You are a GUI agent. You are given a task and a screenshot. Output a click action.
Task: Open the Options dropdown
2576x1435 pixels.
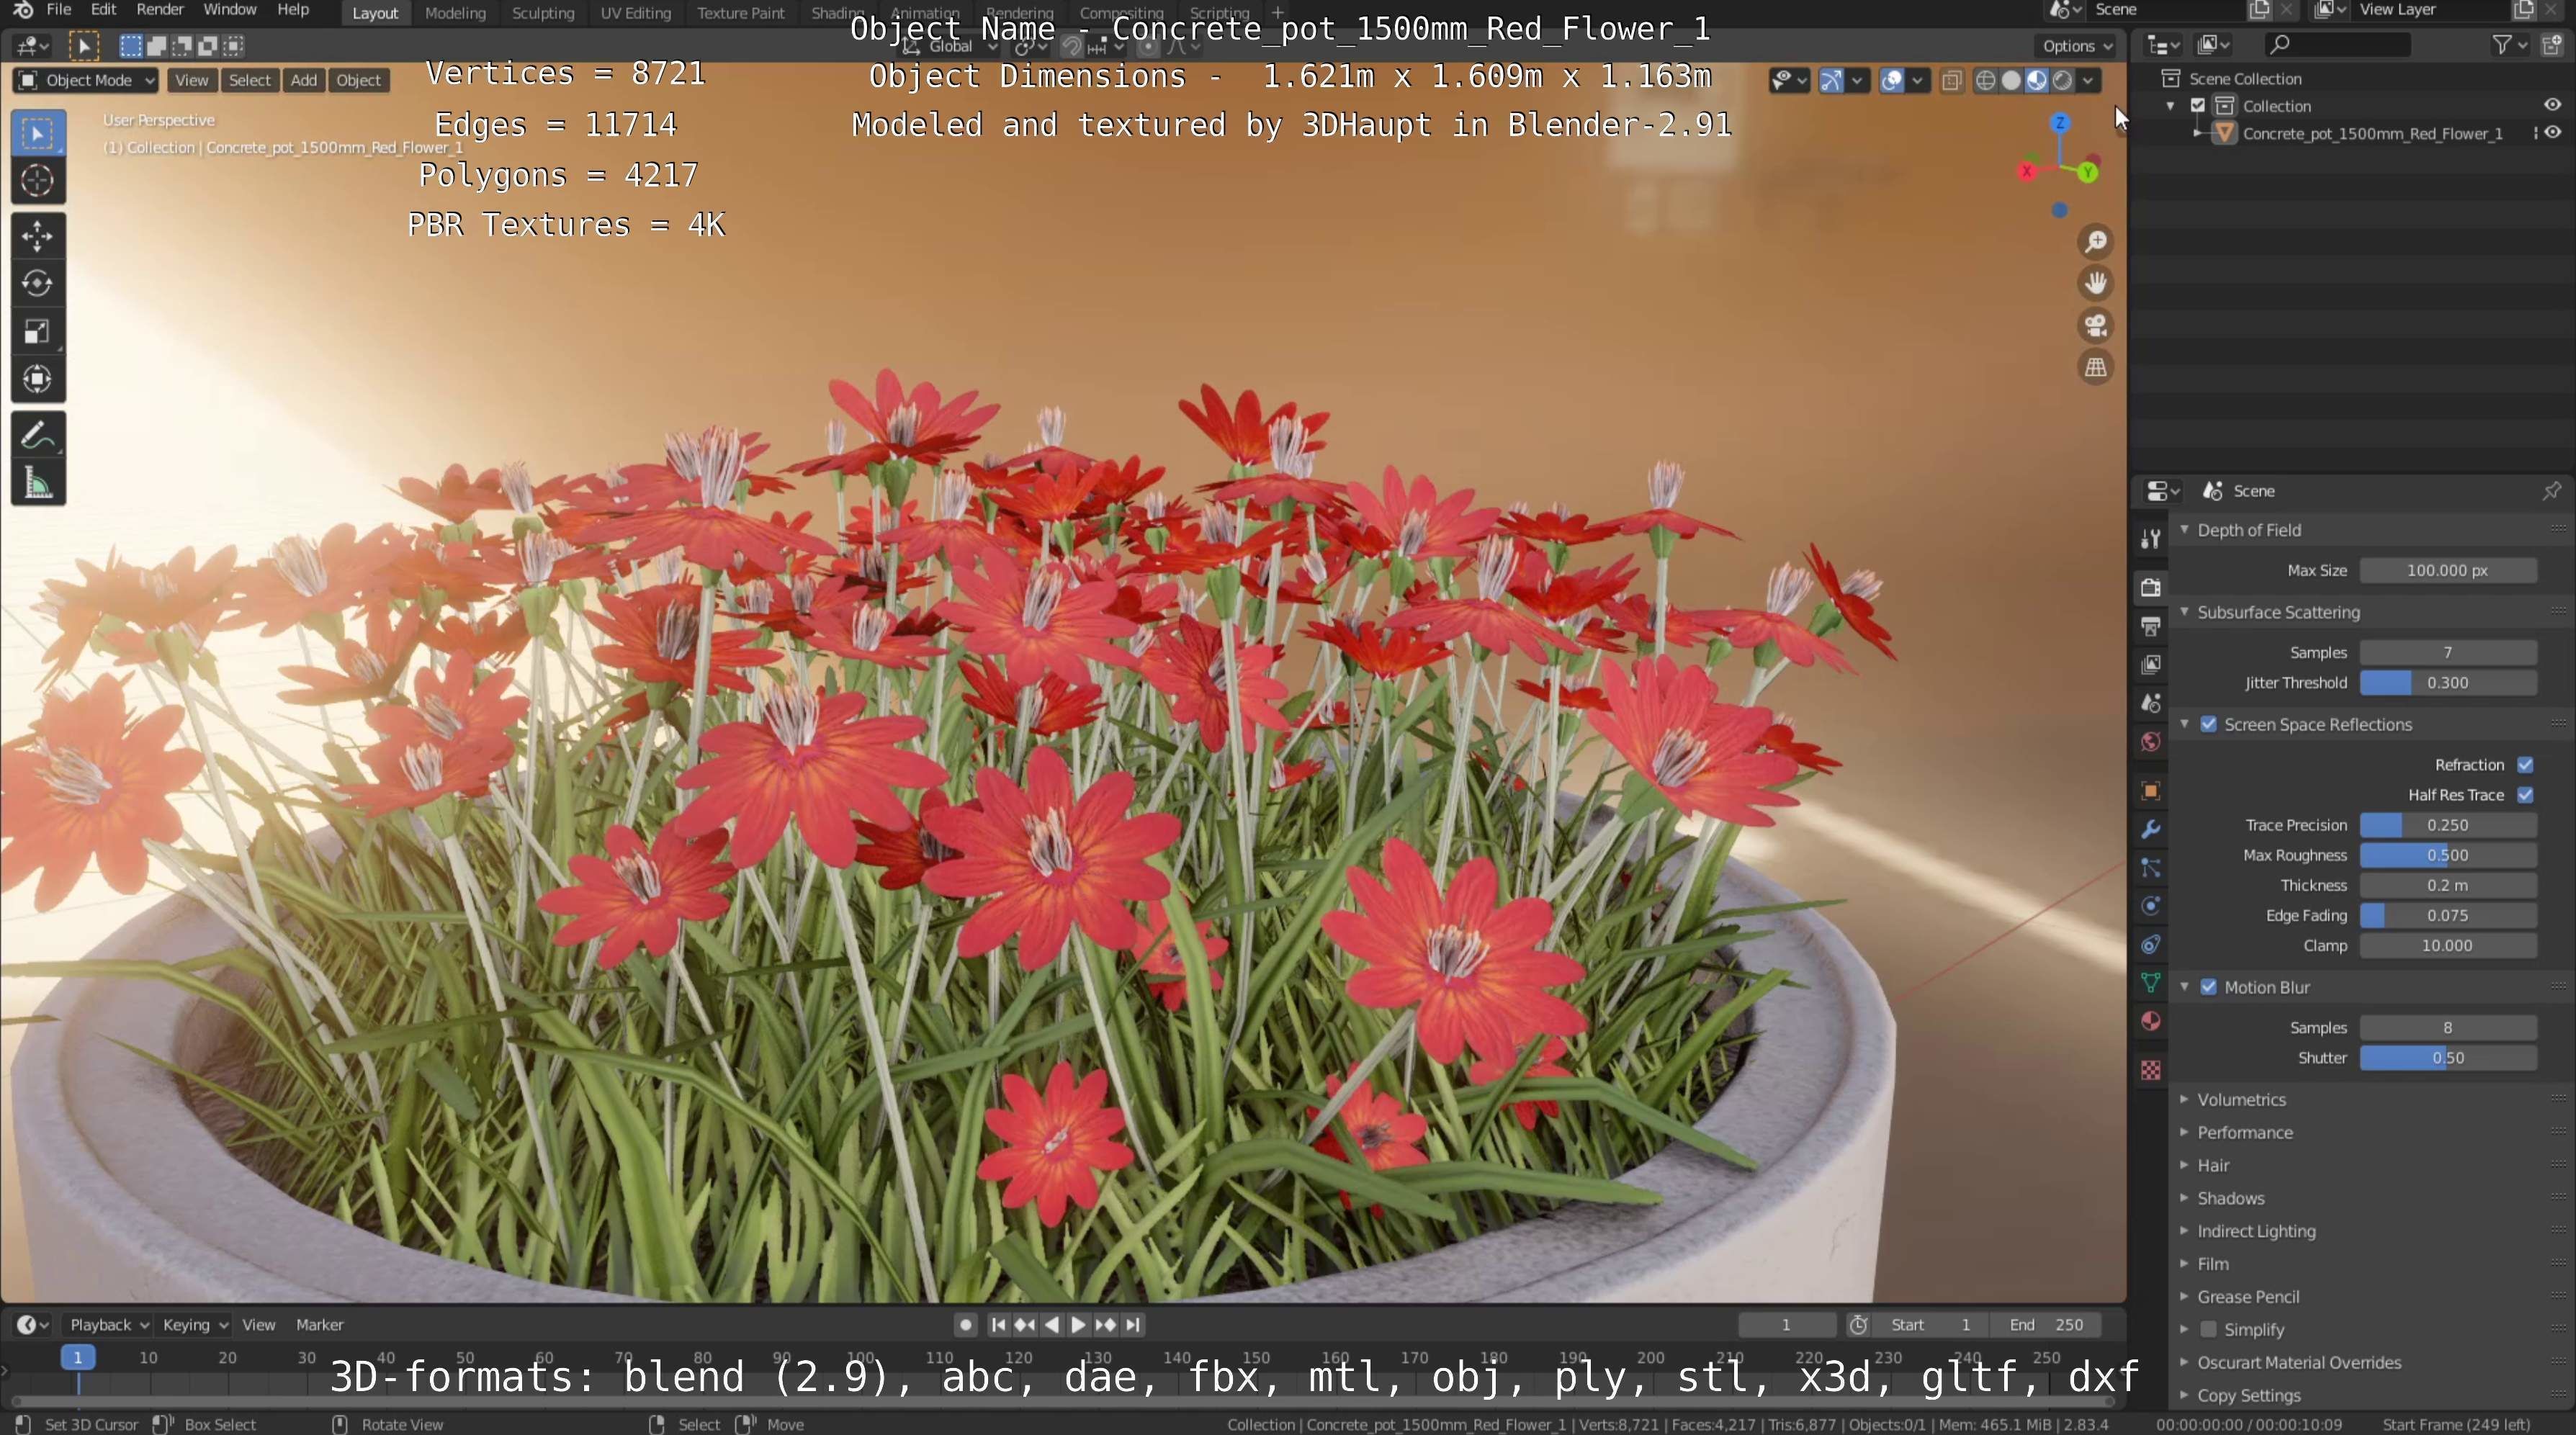point(2077,46)
